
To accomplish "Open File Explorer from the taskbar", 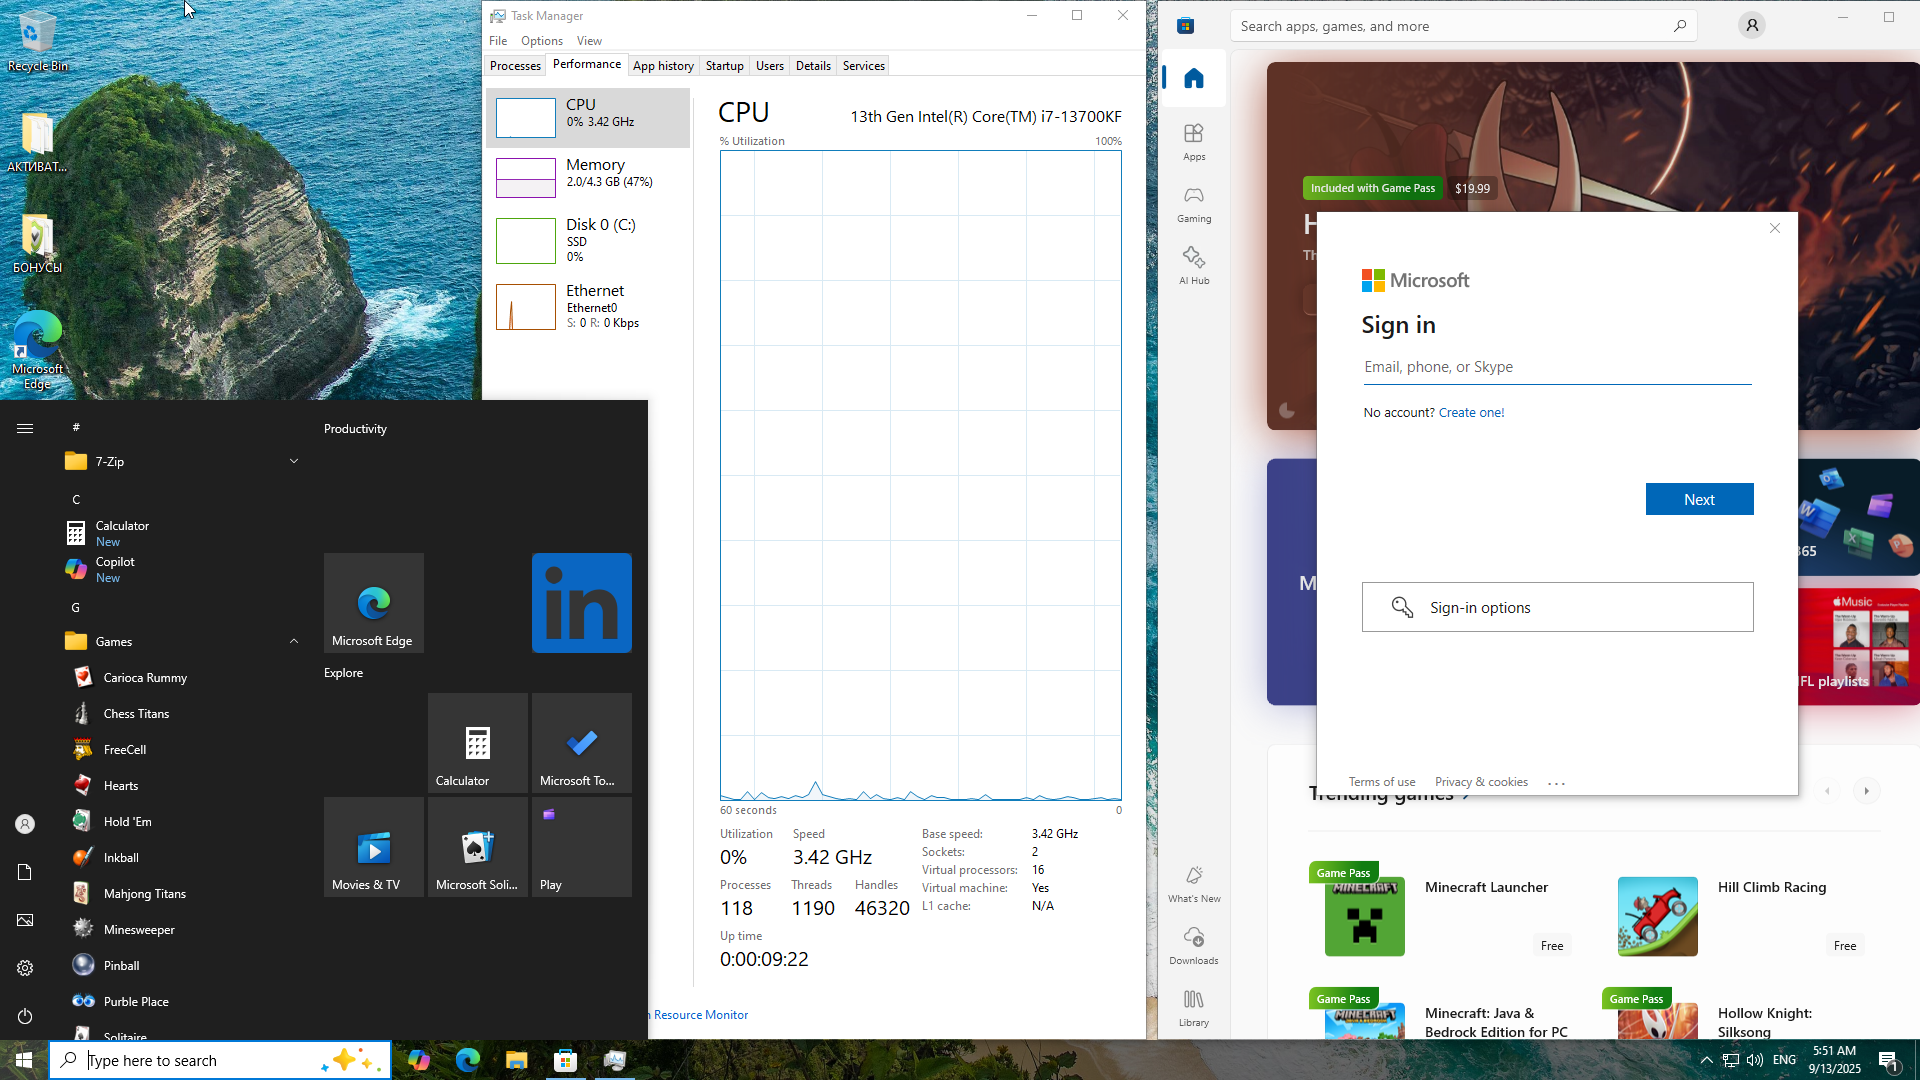I will 516,1060.
